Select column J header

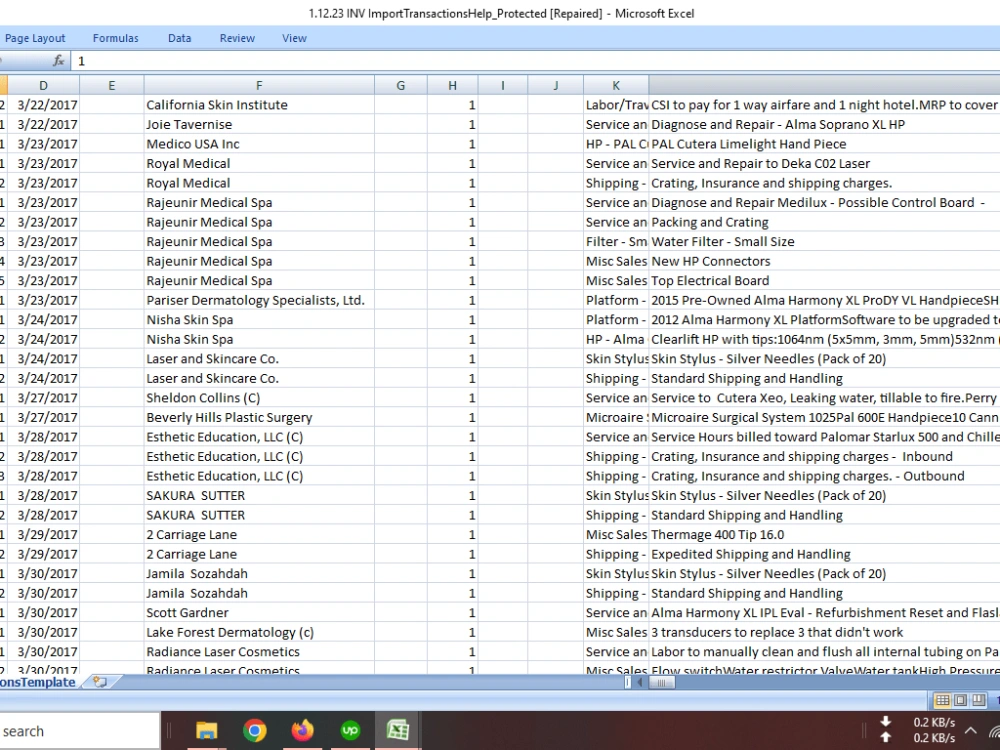555,85
